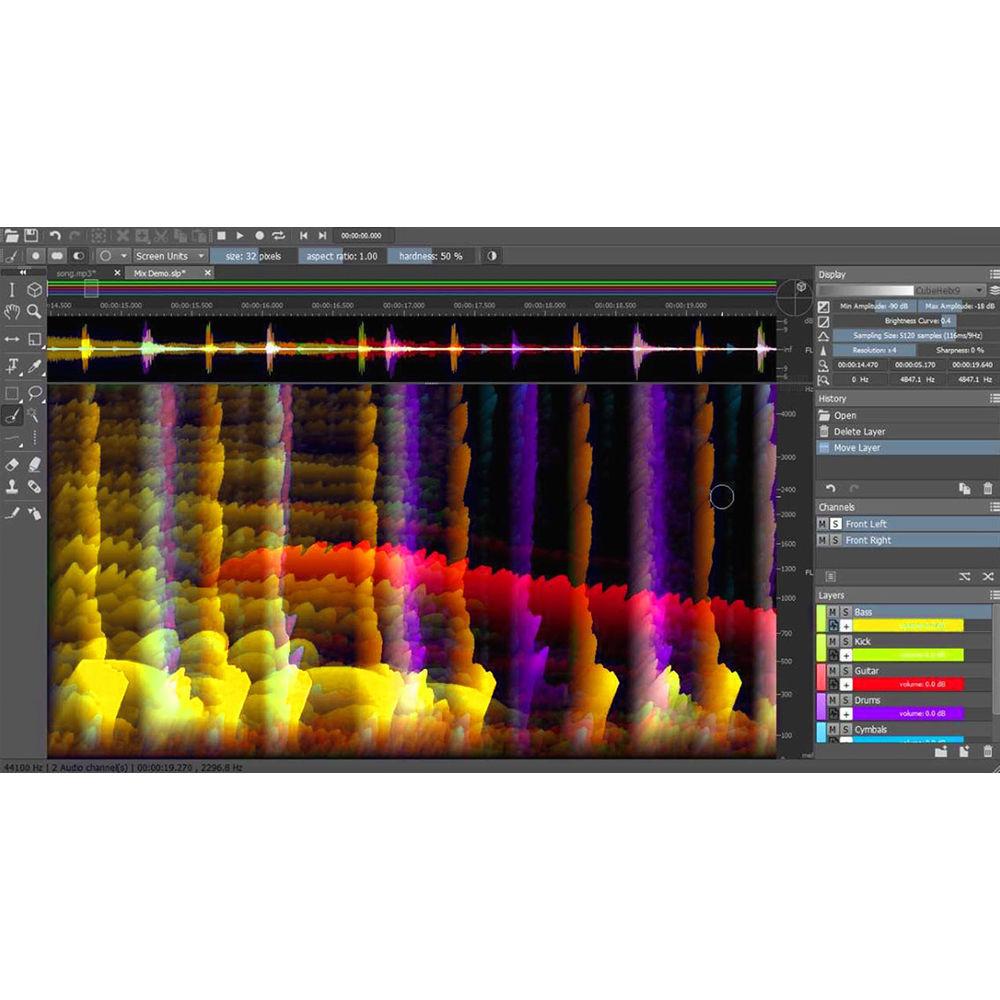Image resolution: width=1000 pixels, height=1000 pixels.
Task: Solo the Drums layer
Action: (845, 700)
